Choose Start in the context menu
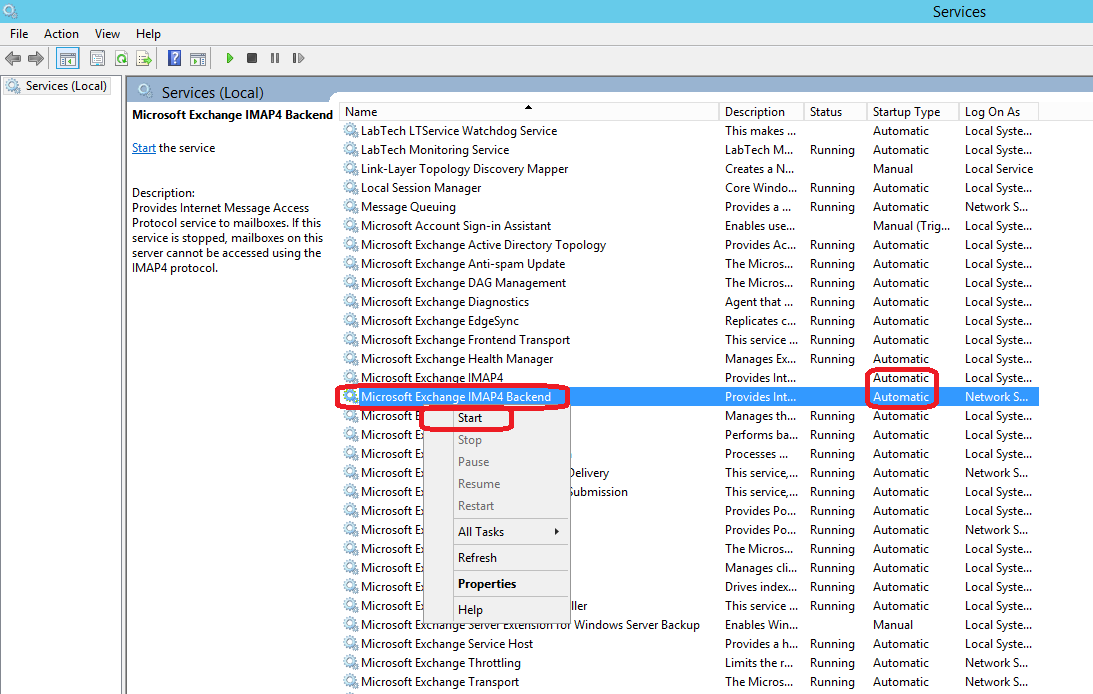This screenshot has width=1093, height=694. point(470,418)
